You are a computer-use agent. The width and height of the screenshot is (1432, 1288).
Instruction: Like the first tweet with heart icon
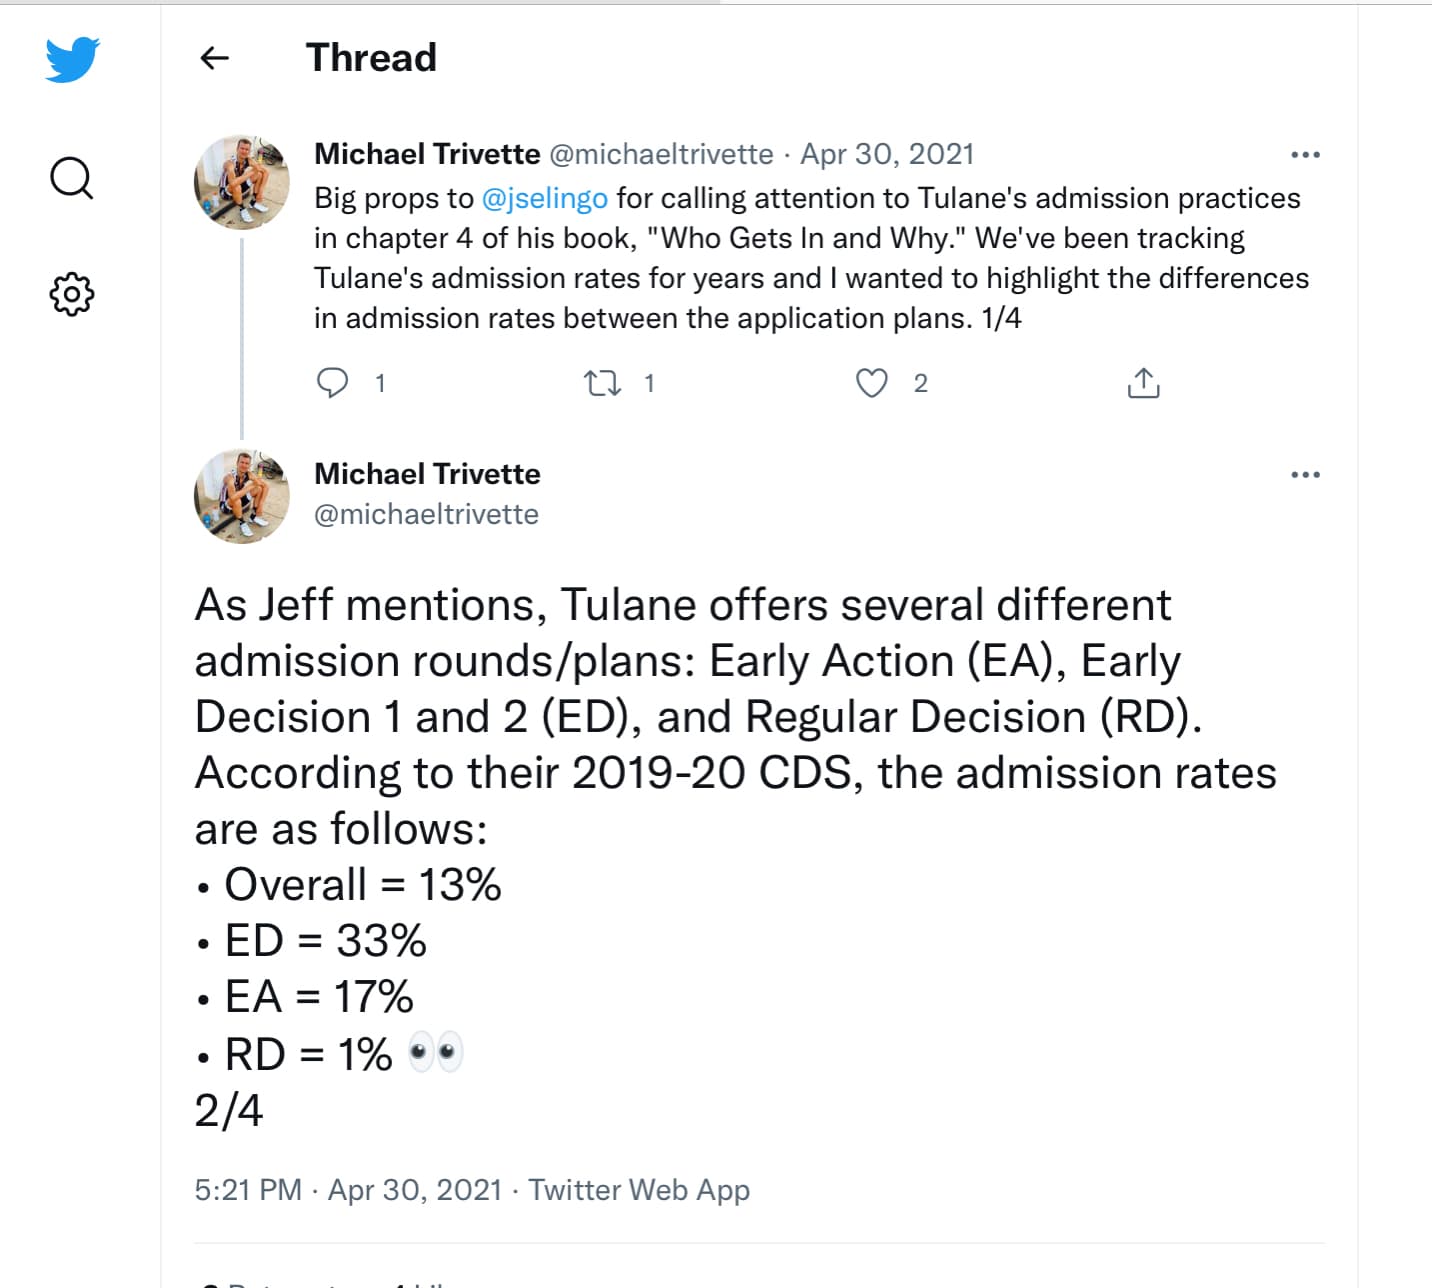click(872, 383)
